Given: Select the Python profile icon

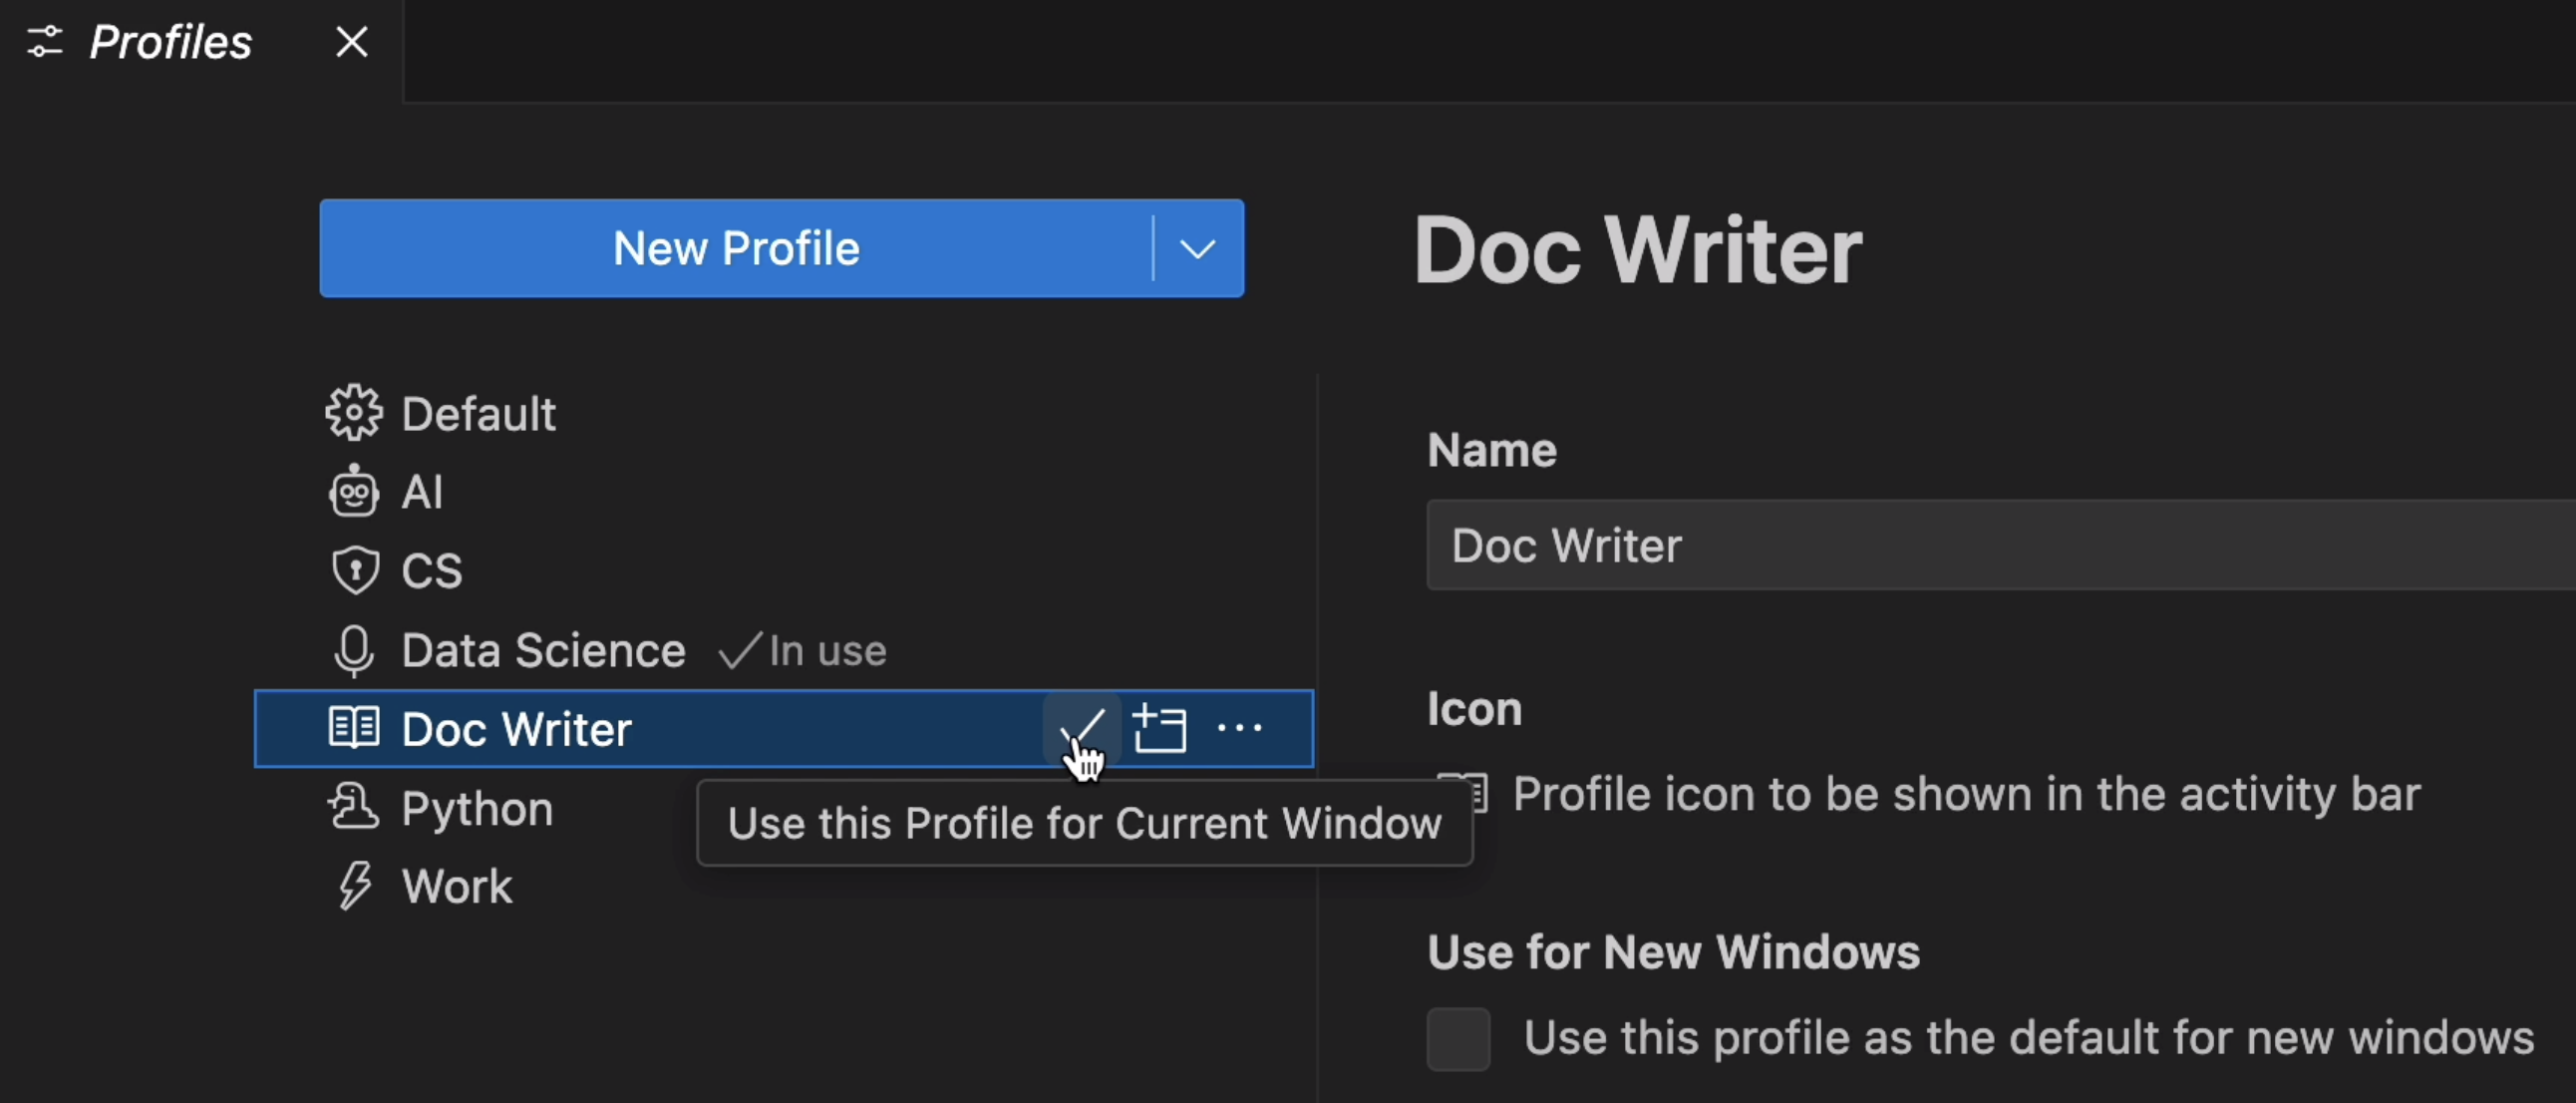Looking at the screenshot, I should [x=353, y=807].
